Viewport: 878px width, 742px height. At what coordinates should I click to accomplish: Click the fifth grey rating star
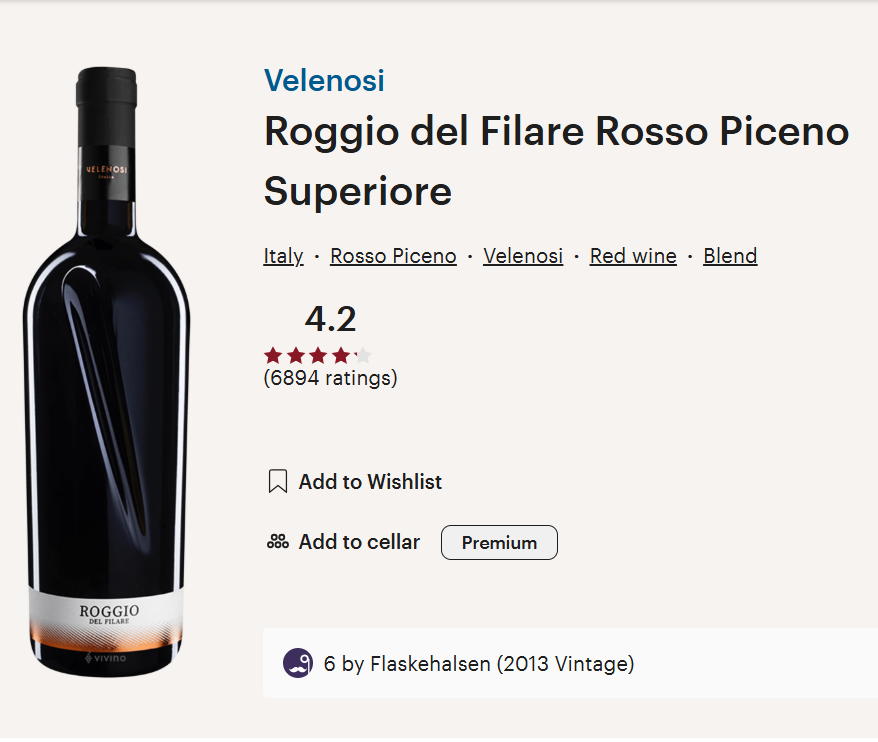(363, 356)
